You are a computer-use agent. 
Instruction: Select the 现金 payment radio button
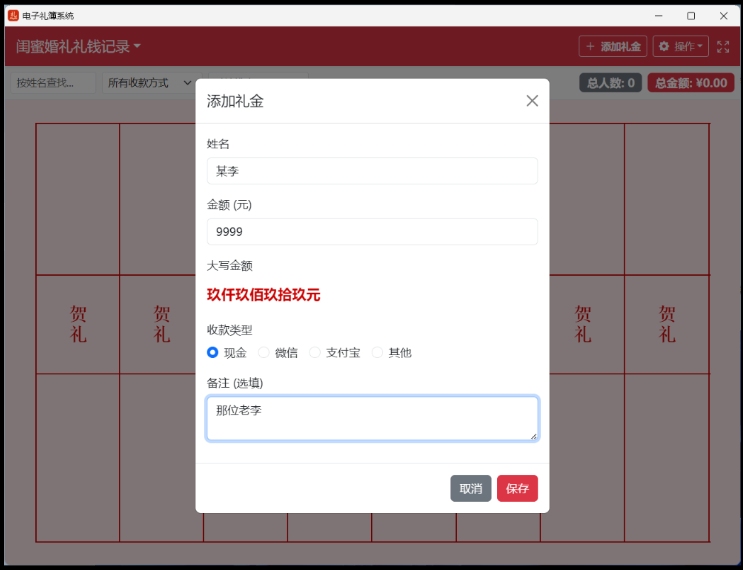[x=212, y=352]
